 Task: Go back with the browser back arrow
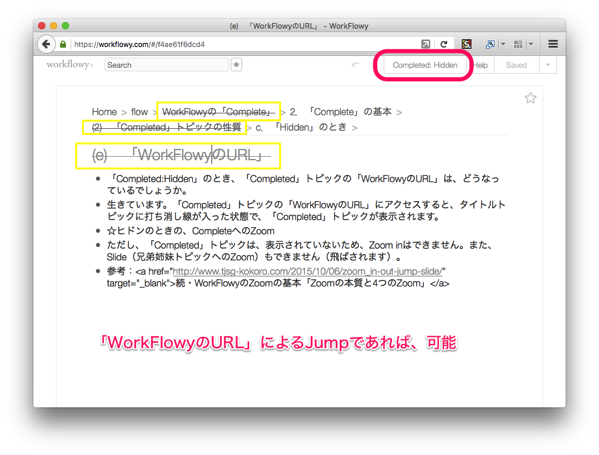pos(46,44)
